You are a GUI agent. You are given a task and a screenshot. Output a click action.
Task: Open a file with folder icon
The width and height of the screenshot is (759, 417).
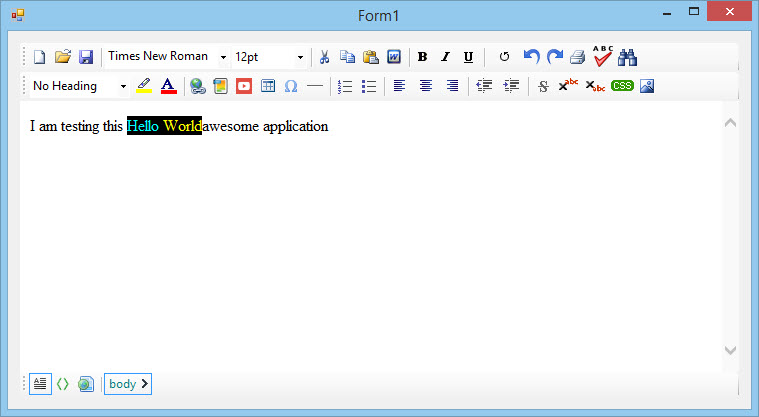[63, 57]
